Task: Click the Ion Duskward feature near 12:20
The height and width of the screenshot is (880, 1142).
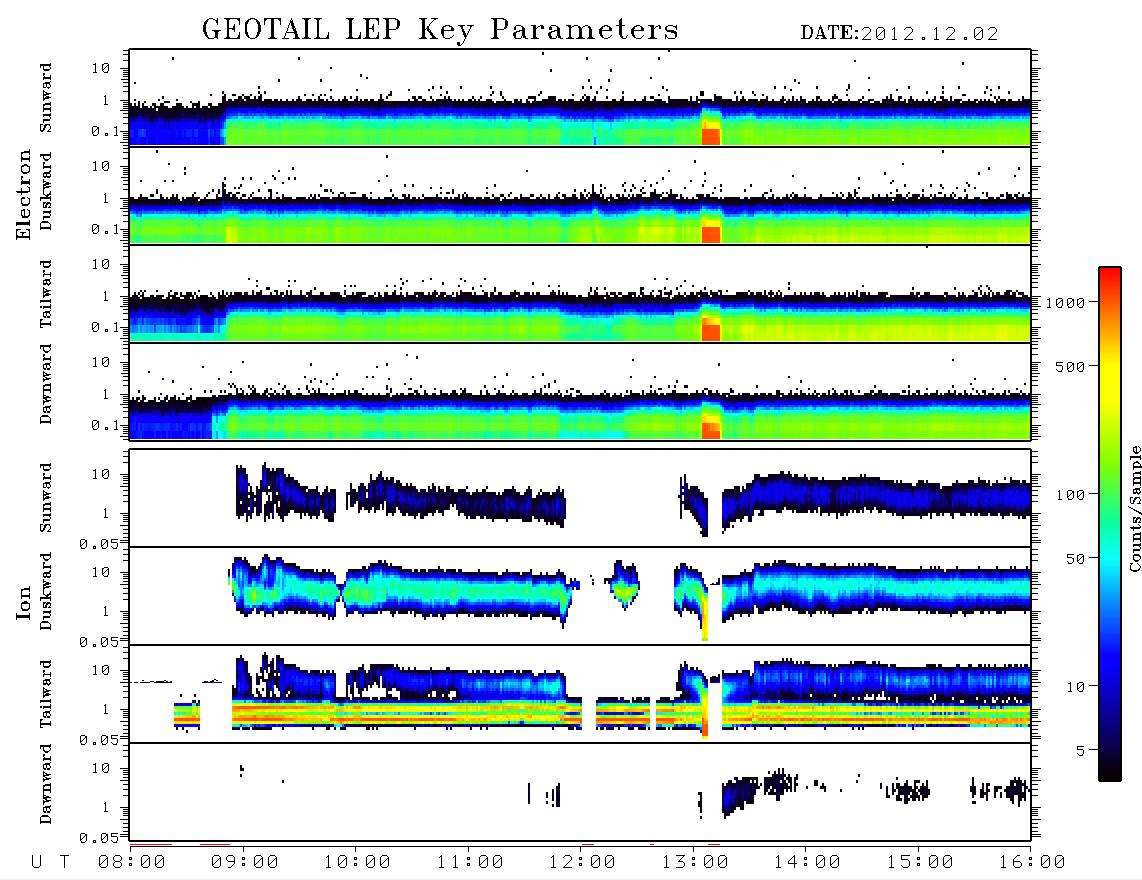Action: (x=624, y=584)
